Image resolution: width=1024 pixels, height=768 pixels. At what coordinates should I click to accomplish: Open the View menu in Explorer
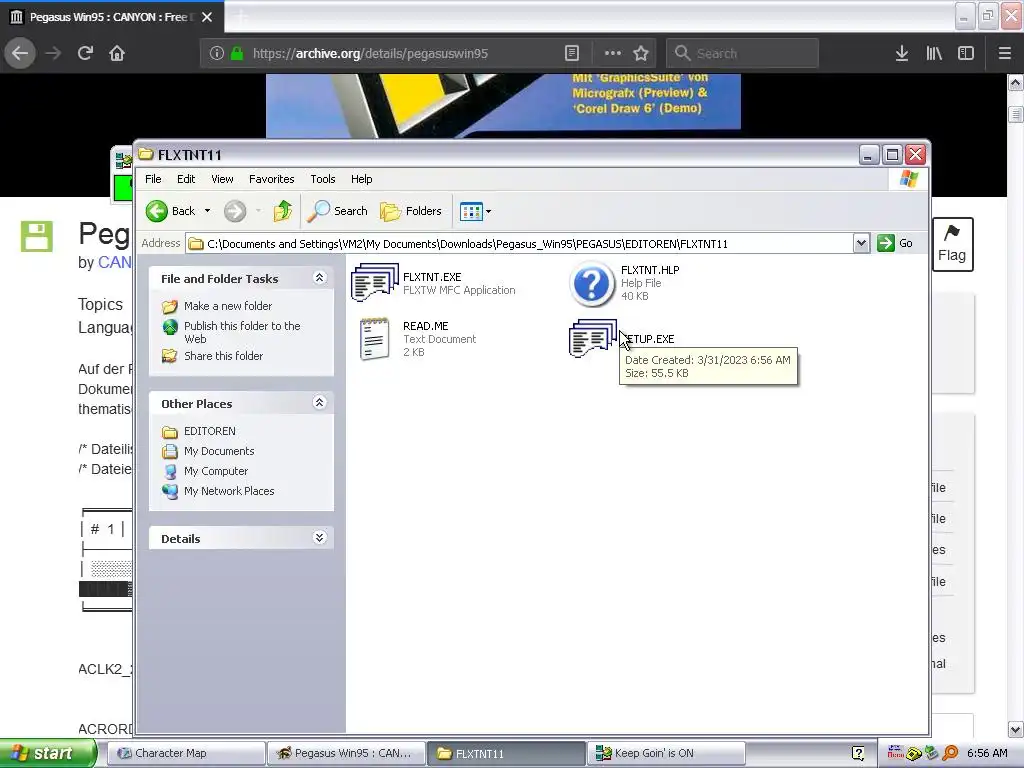222,179
